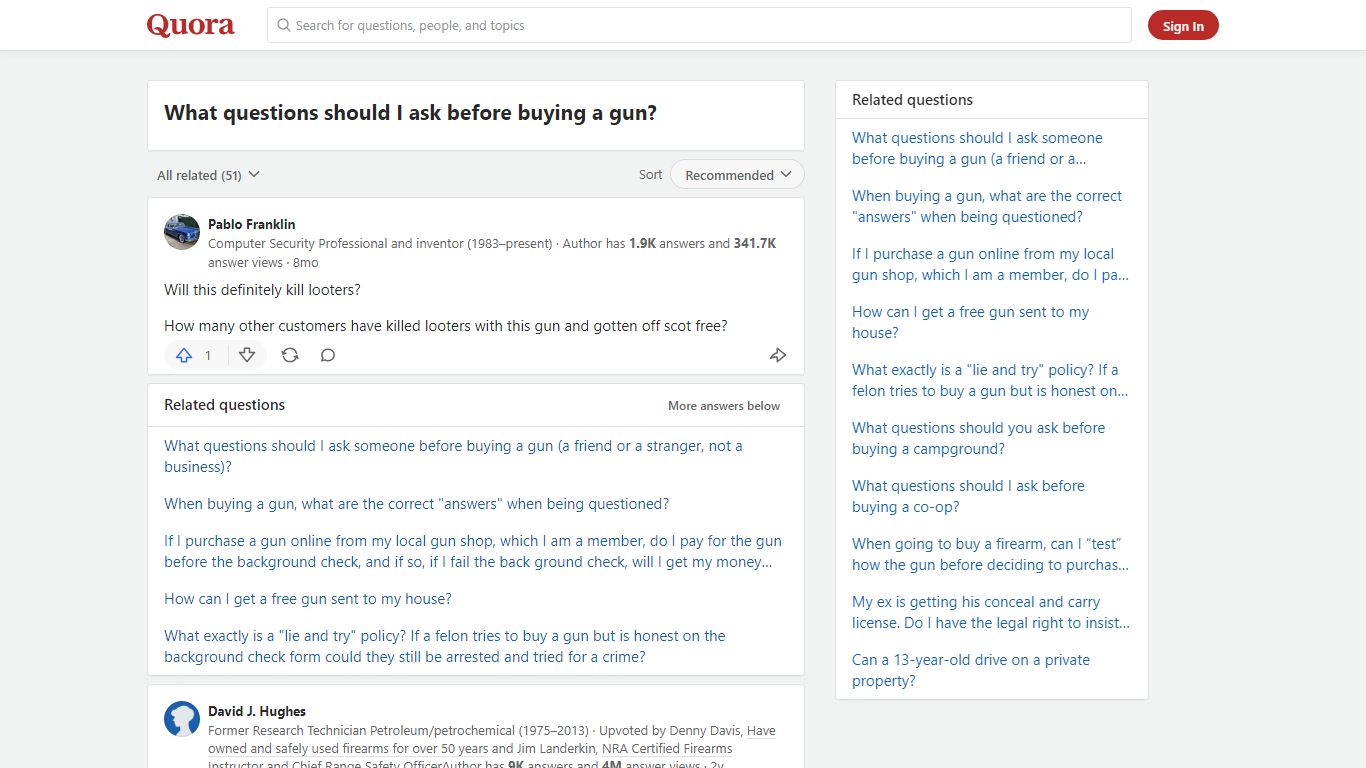Open sidebar question about purchasing gun online from local gun shop
Image resolution: width=1366 pixels, height=768 pixels.
click(x=990, y=264)
